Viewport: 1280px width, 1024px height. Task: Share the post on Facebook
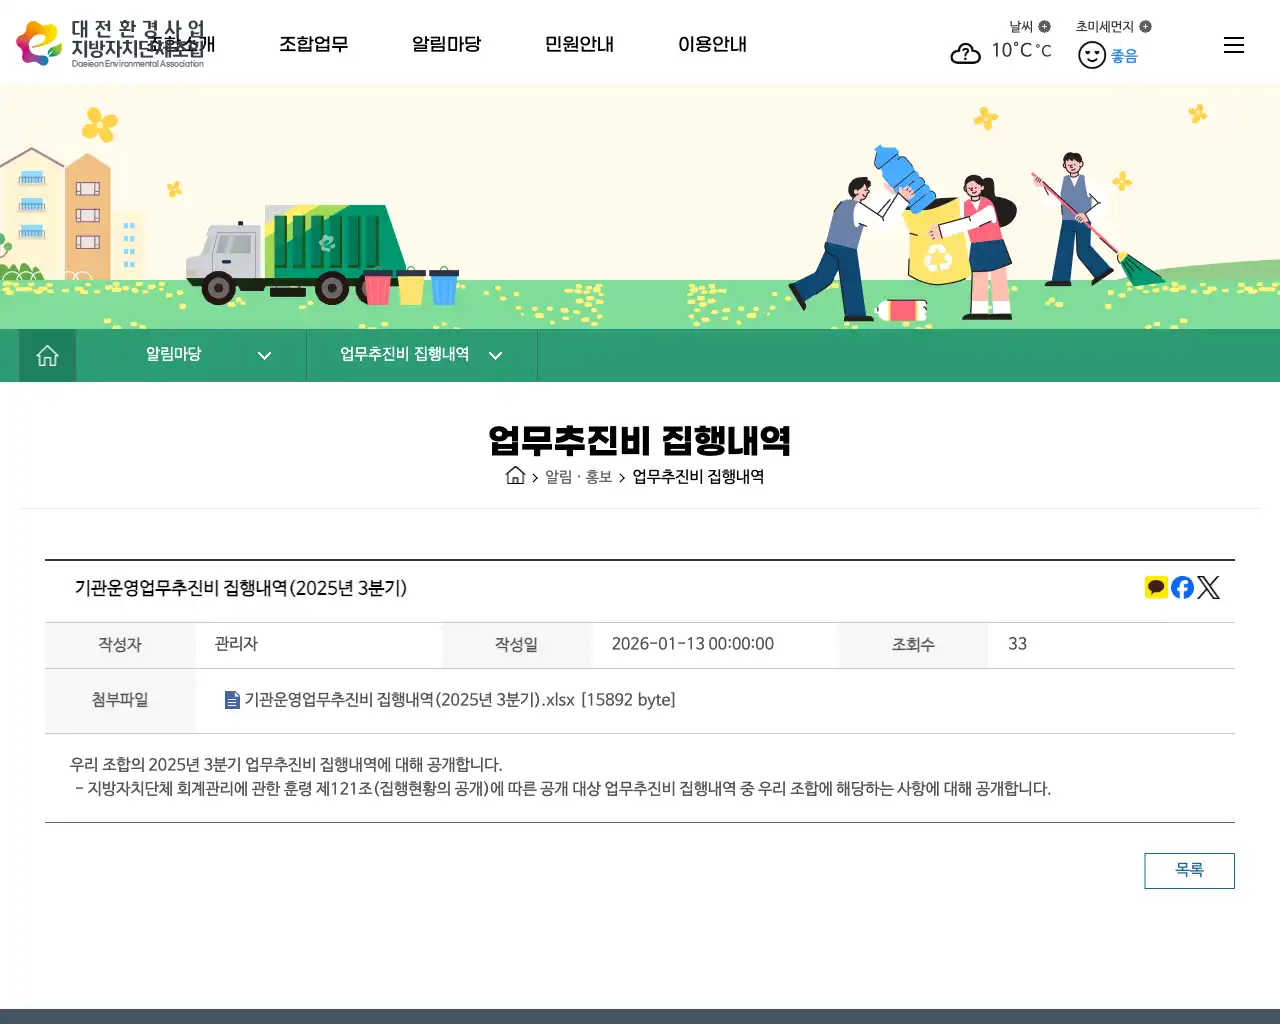point(1182,587)
